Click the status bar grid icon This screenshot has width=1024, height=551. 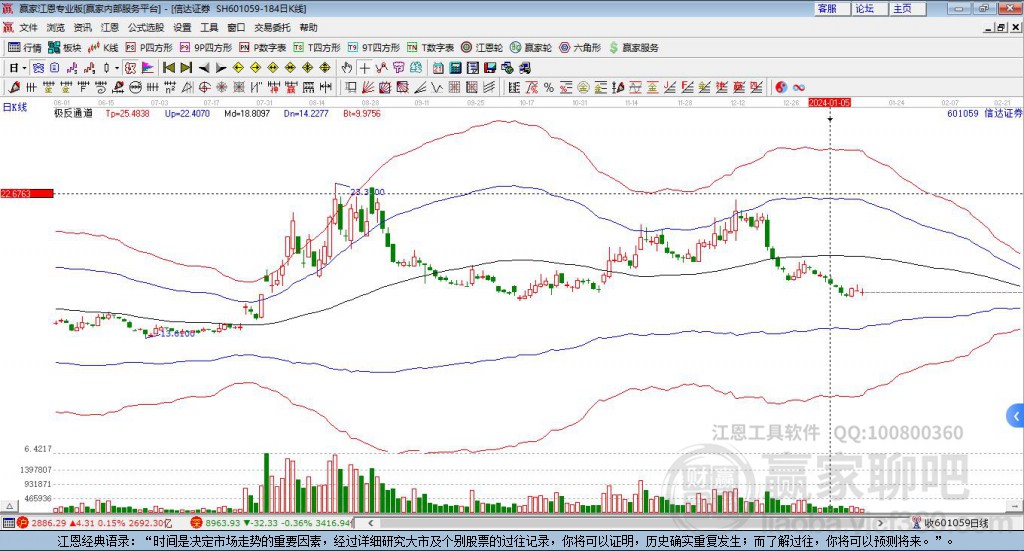[x=8, y=523]
